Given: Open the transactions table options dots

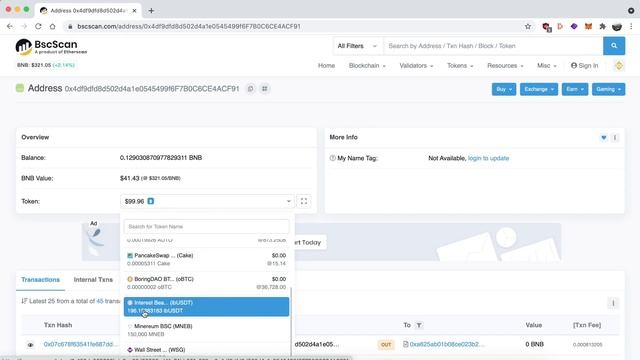Looking at the screenshot, I should [x=613, y=303].
